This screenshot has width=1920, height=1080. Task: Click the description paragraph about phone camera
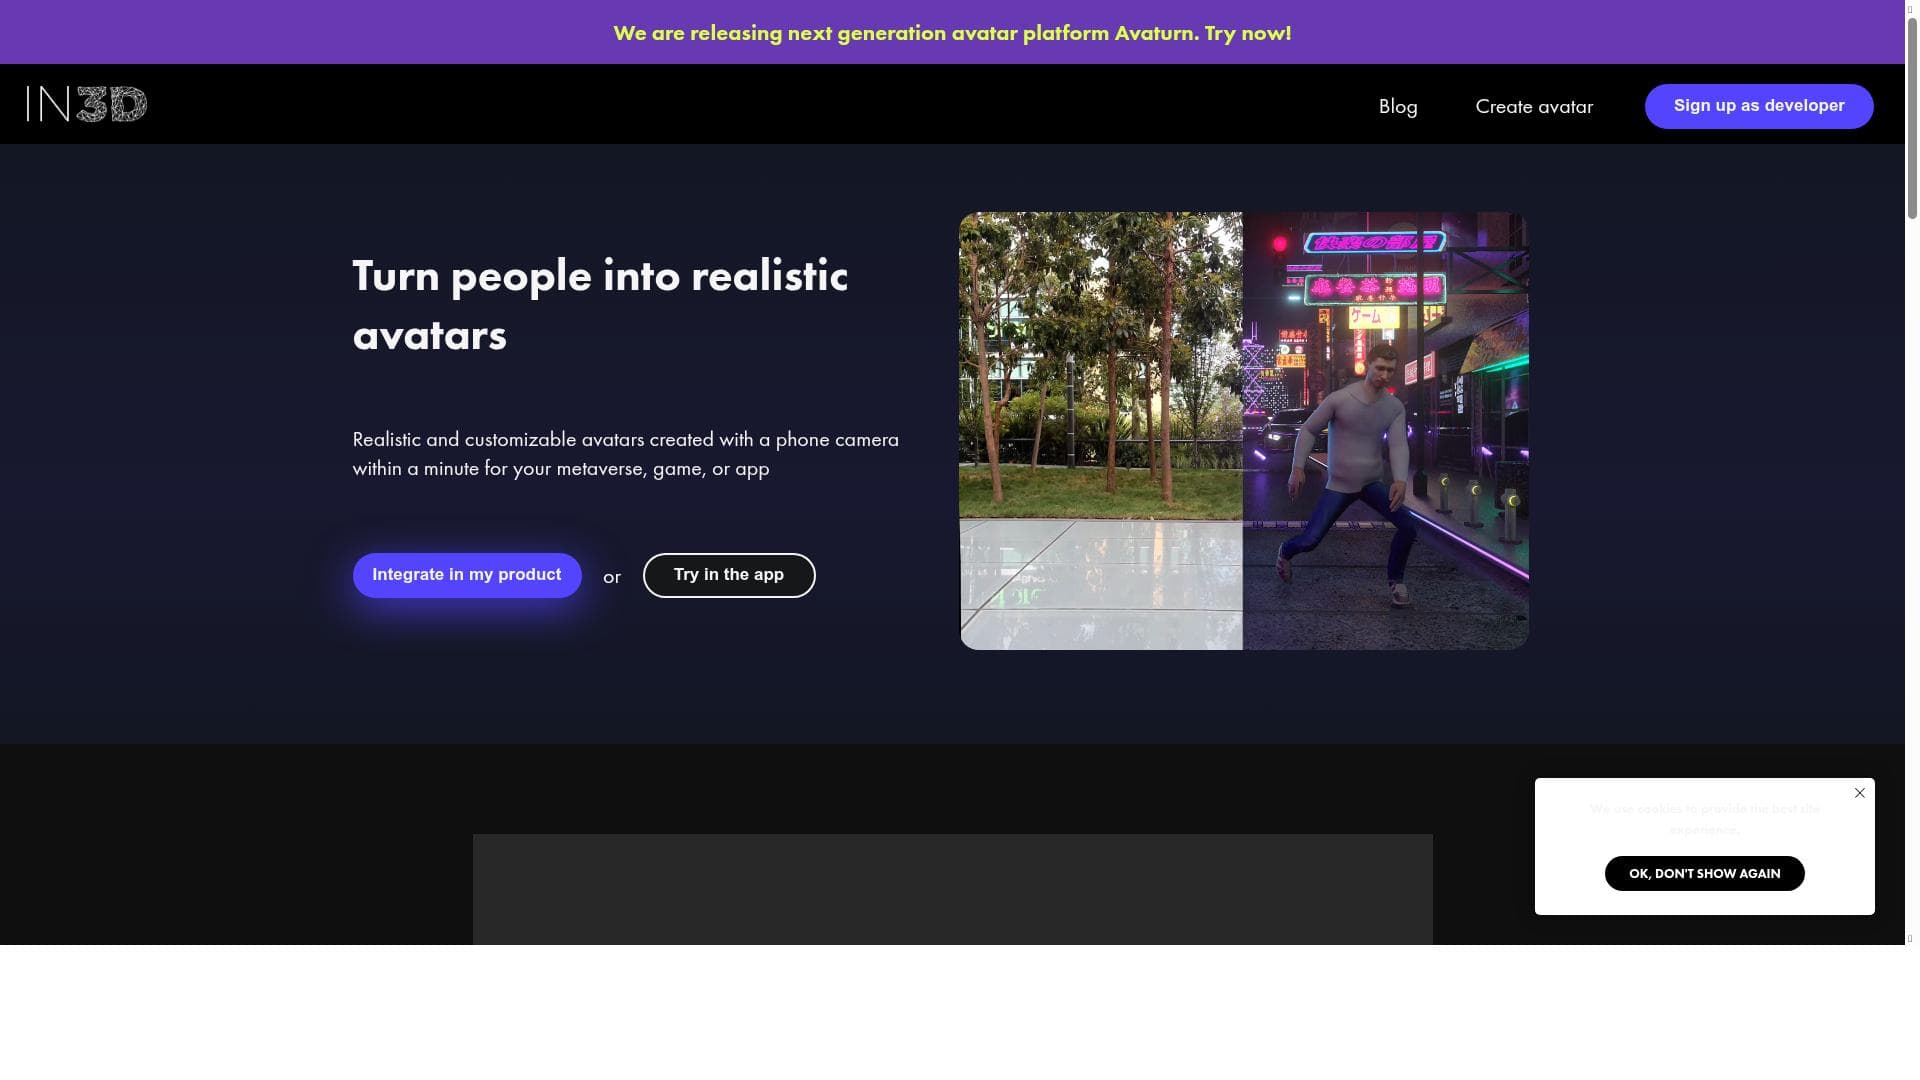tap(625, 454)
